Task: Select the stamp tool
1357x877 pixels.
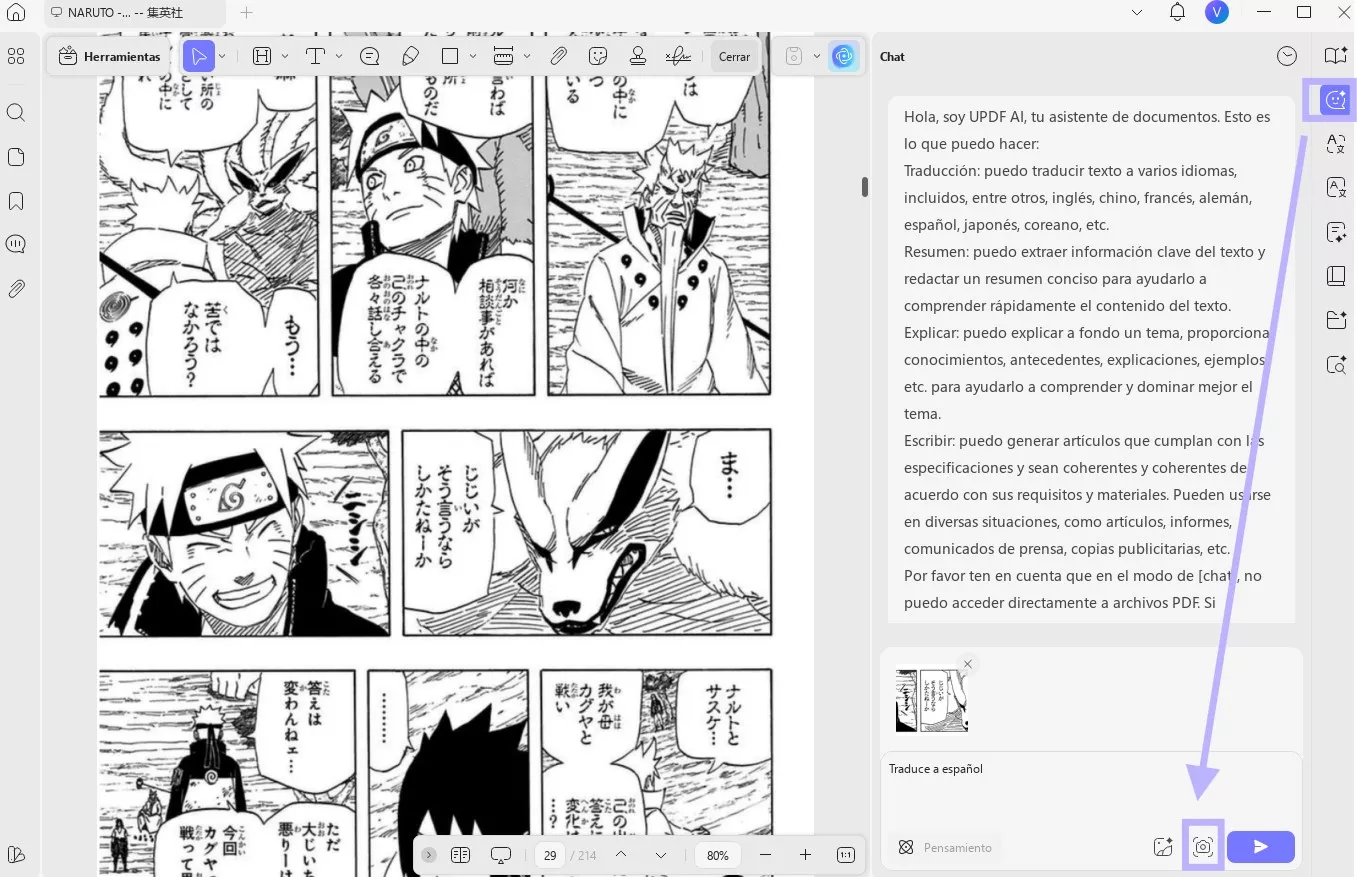Action: 638,56
